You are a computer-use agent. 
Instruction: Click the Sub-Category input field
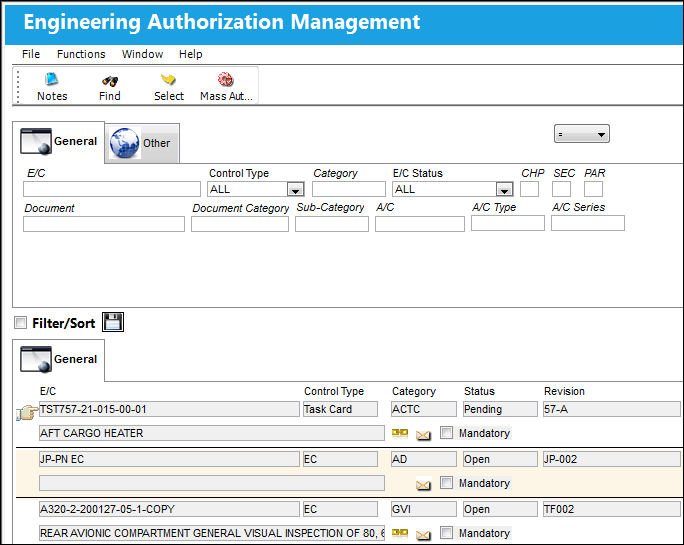332,224
